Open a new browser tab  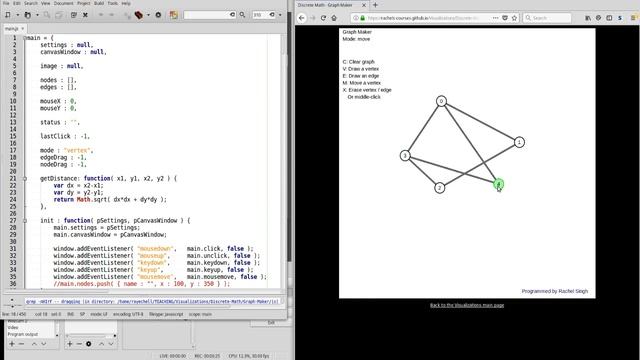click(x=375, y=5)
